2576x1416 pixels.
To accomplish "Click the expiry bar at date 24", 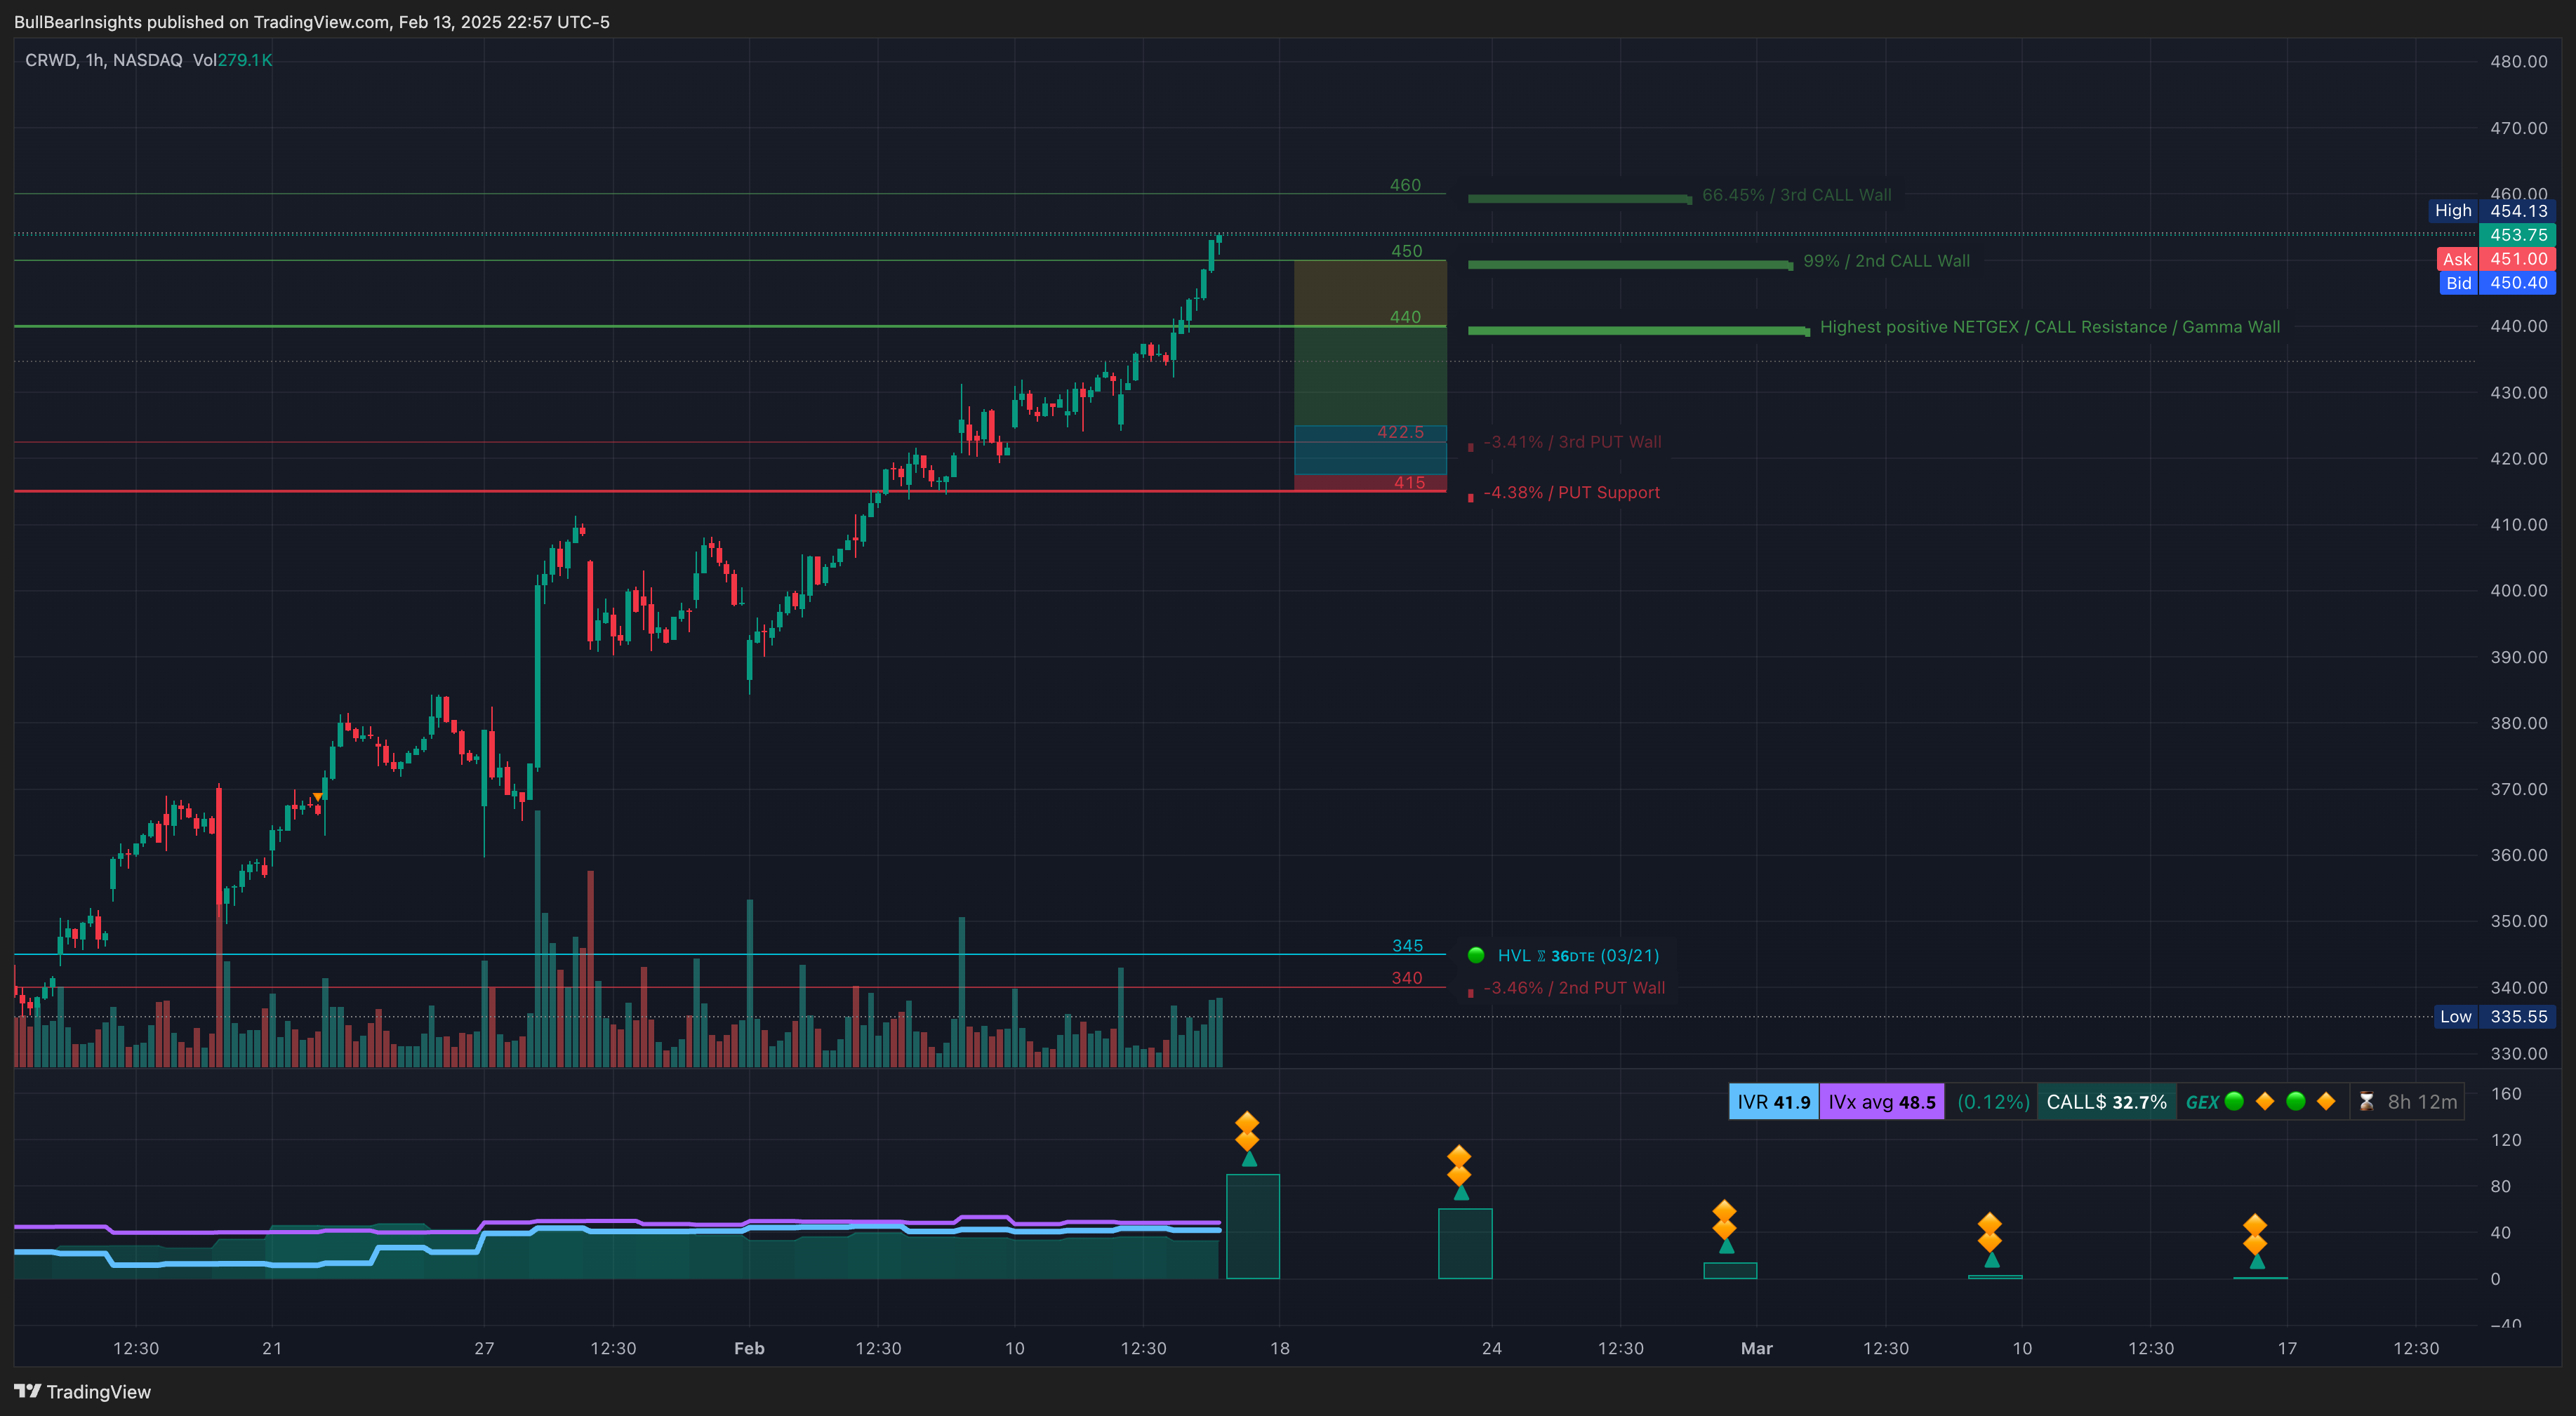I will pos(1465,1243).
